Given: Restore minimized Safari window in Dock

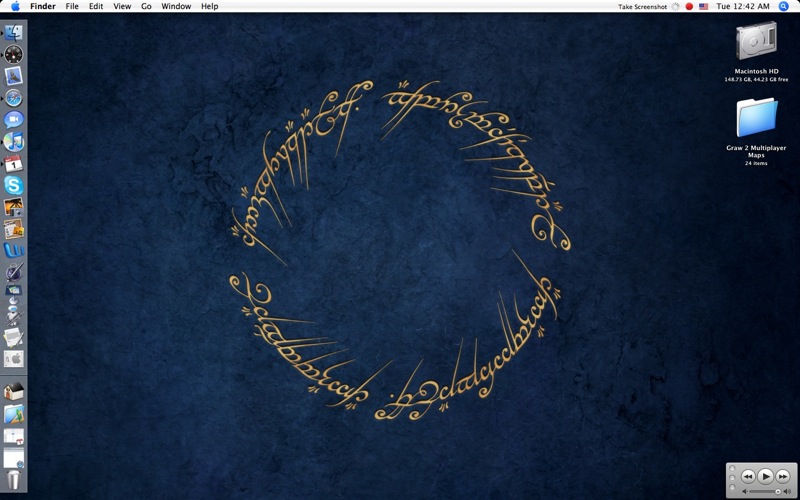Looking at the screenshot, I should point(14,458).
